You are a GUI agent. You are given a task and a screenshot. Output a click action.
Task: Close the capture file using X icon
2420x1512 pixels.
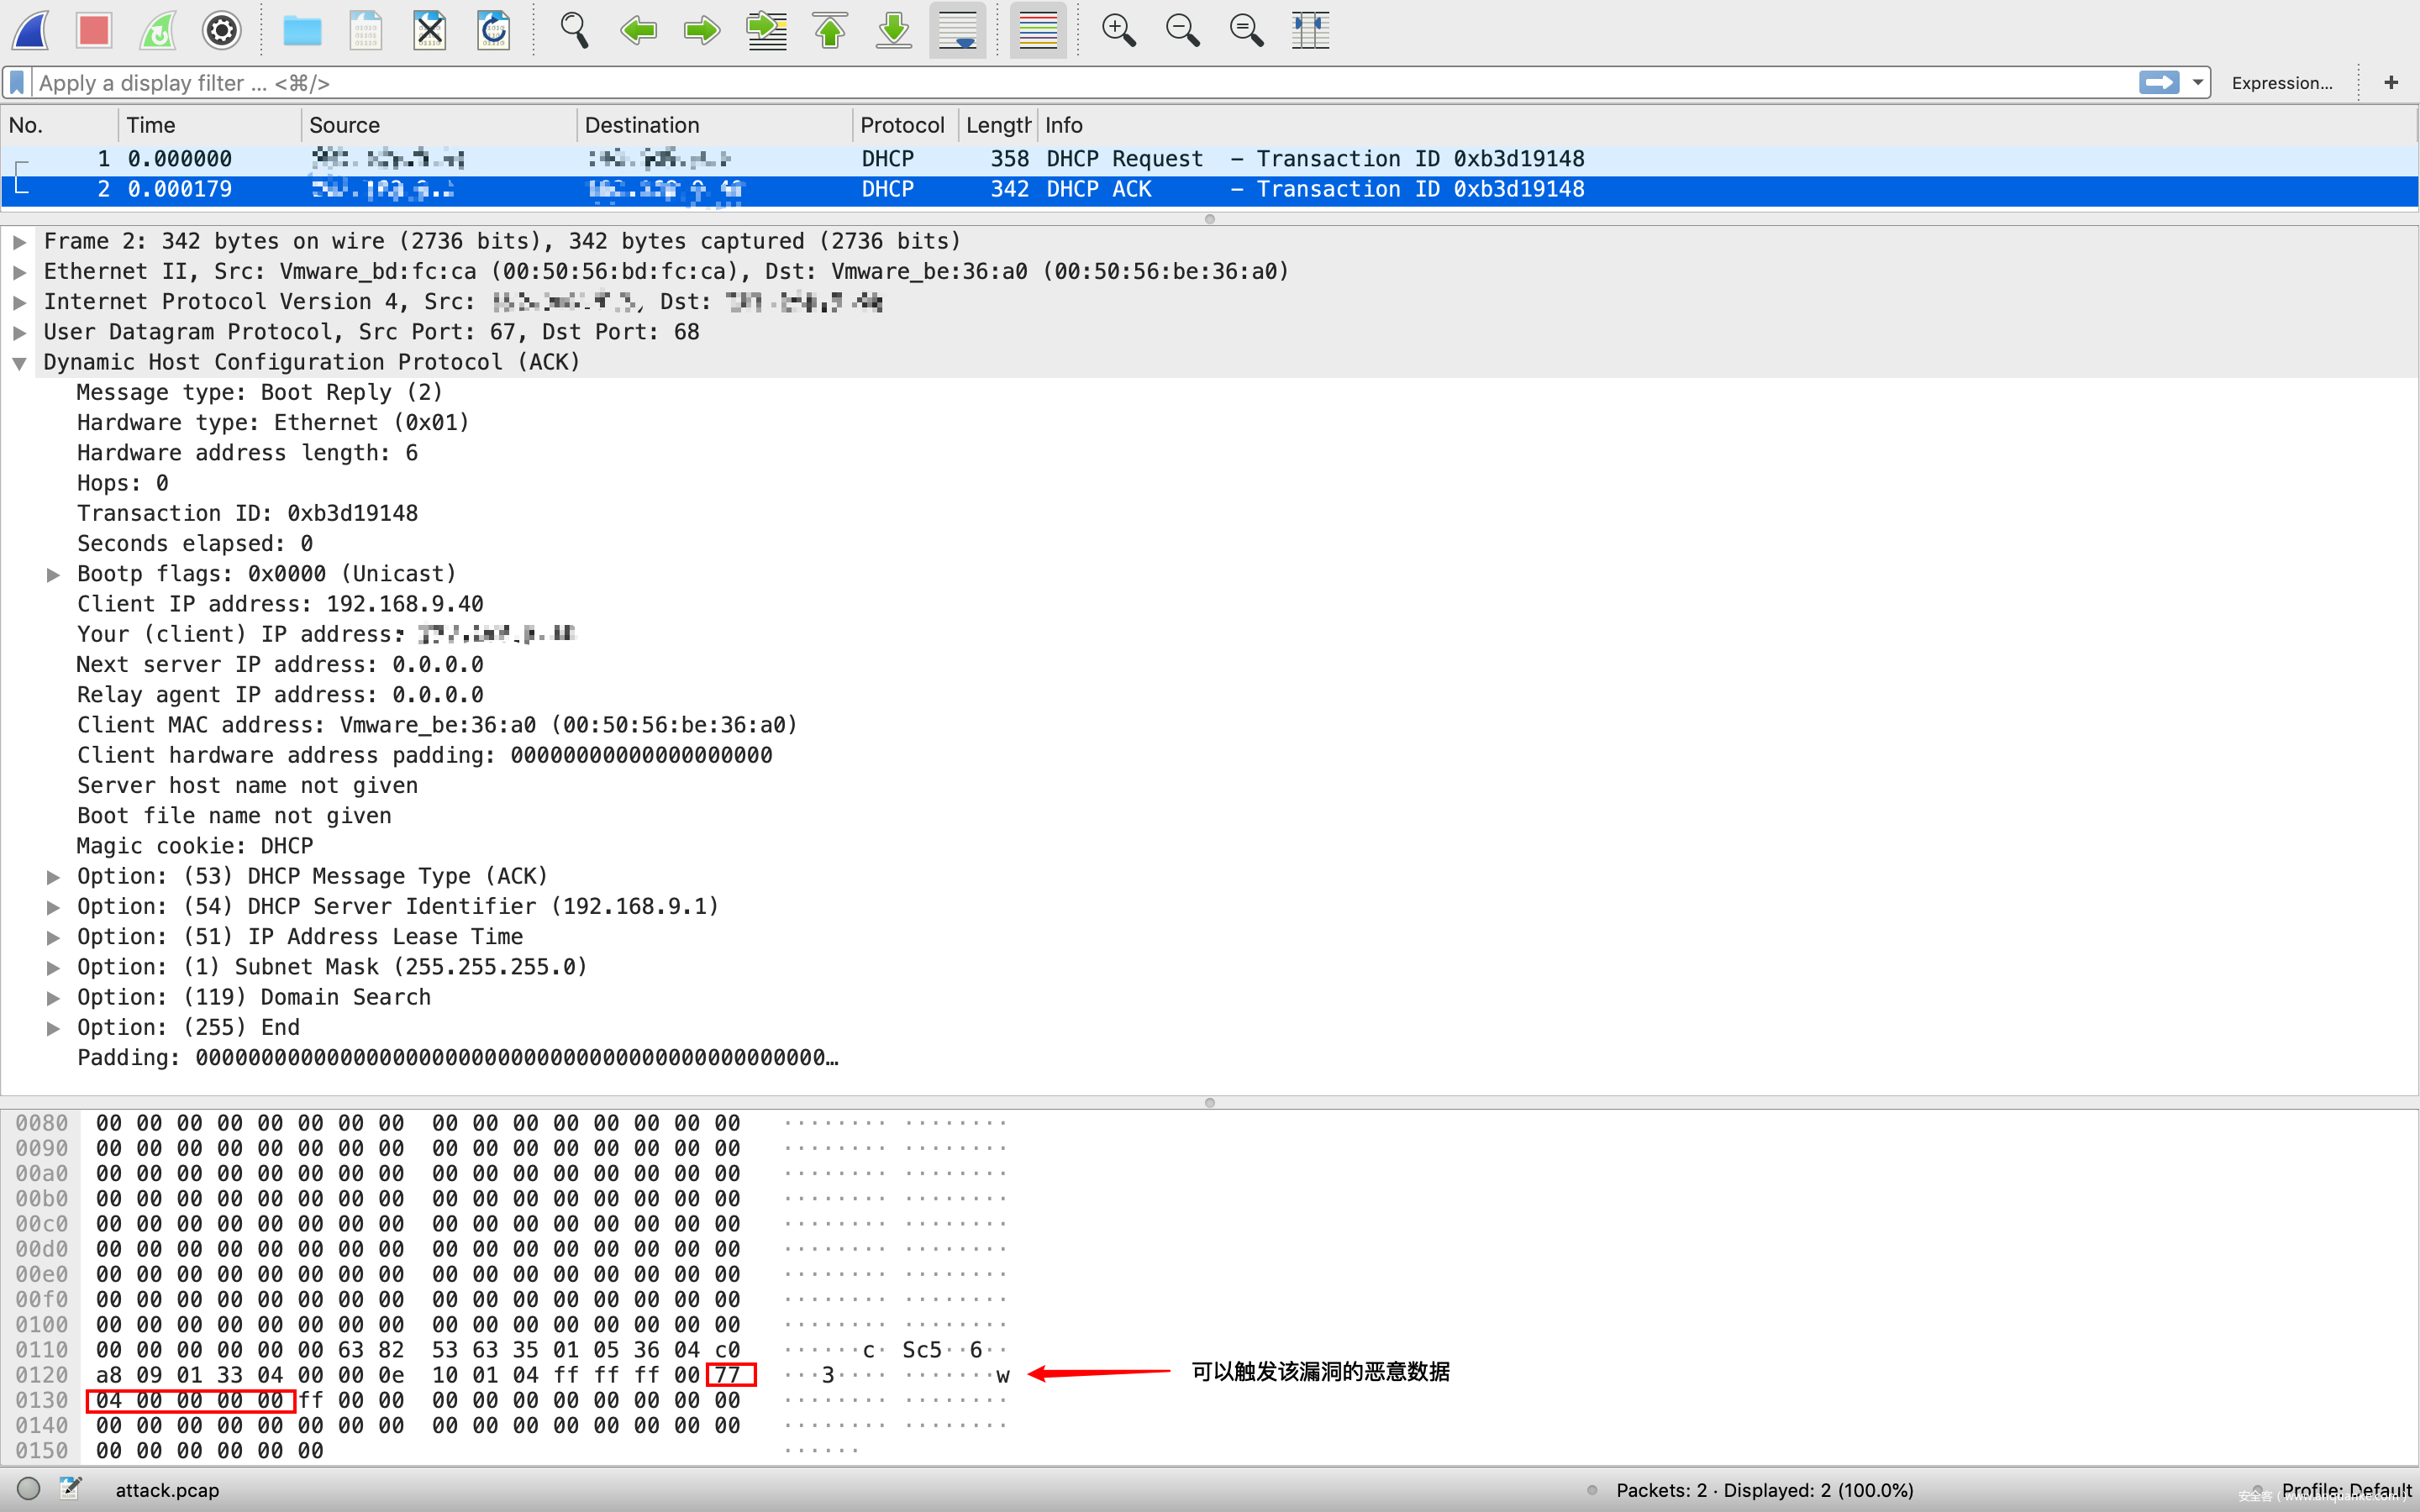(429, 30)
